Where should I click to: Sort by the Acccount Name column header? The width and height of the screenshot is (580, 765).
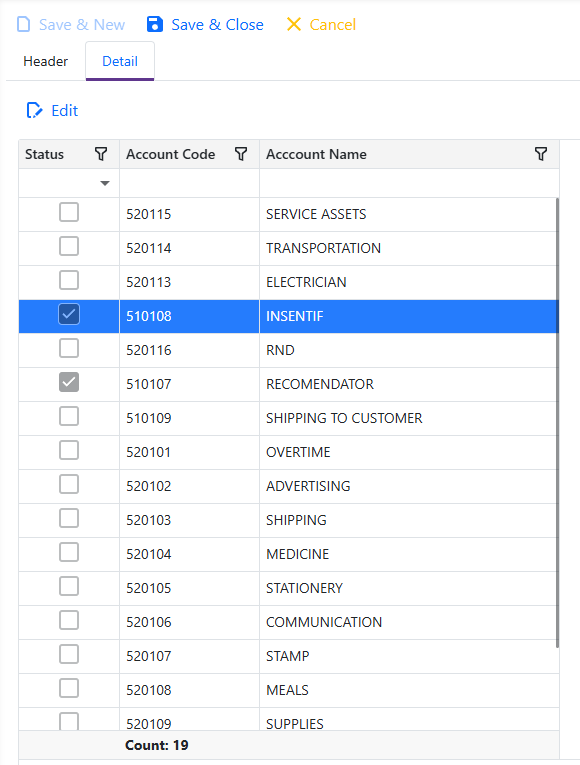[x=316, y=154]
